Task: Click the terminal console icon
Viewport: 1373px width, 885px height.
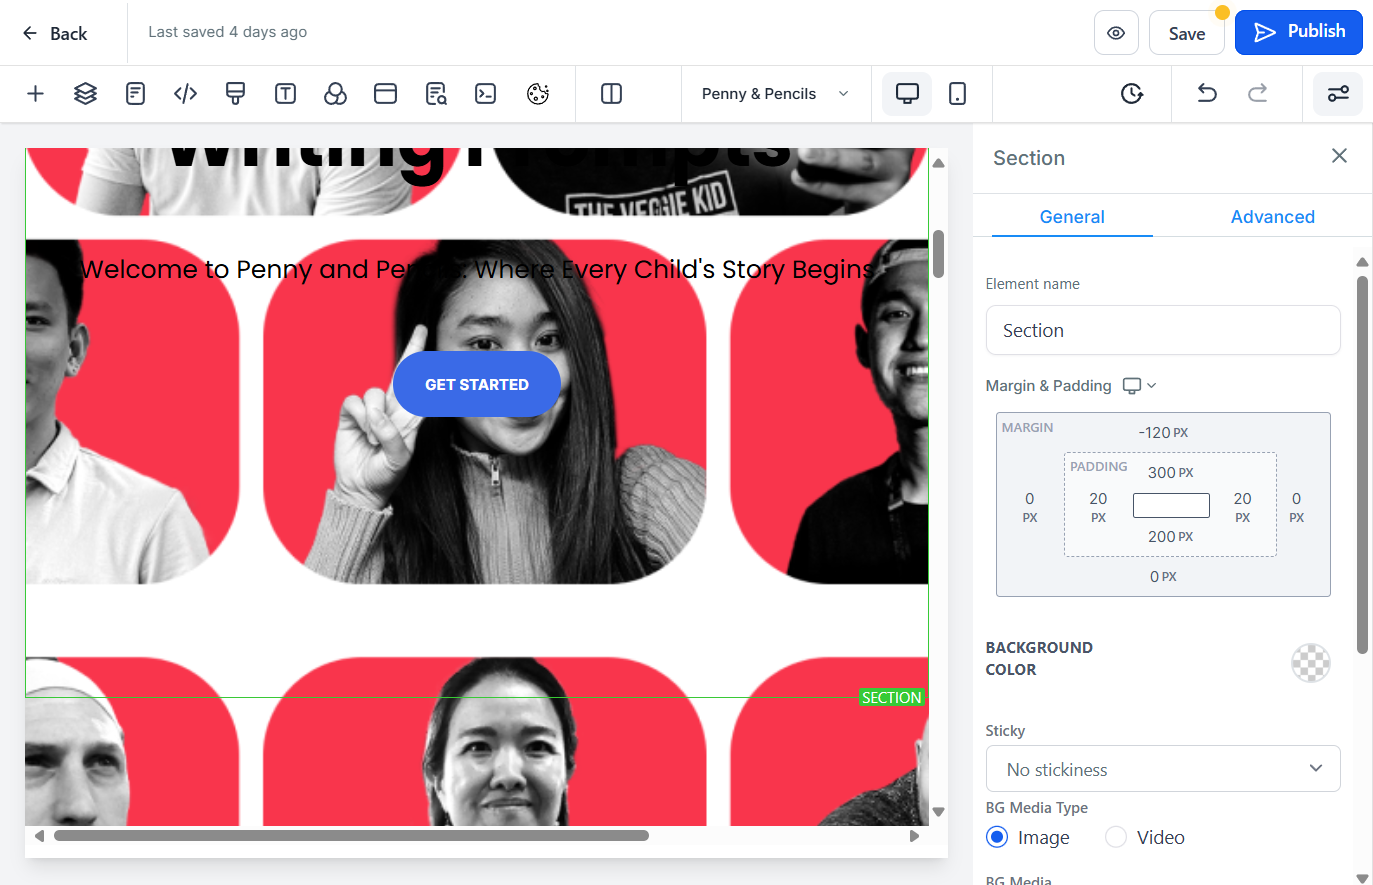Action: pyautogui.click(x=485, y=94)
